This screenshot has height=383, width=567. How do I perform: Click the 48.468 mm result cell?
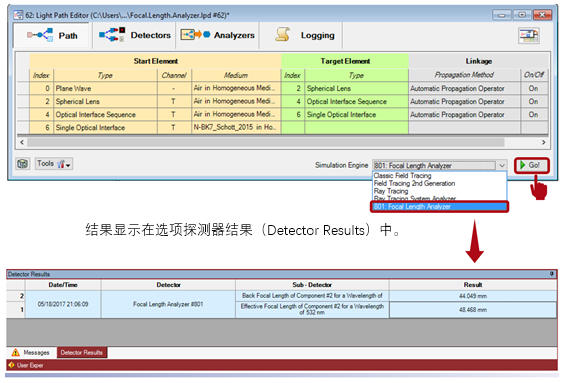473,310
